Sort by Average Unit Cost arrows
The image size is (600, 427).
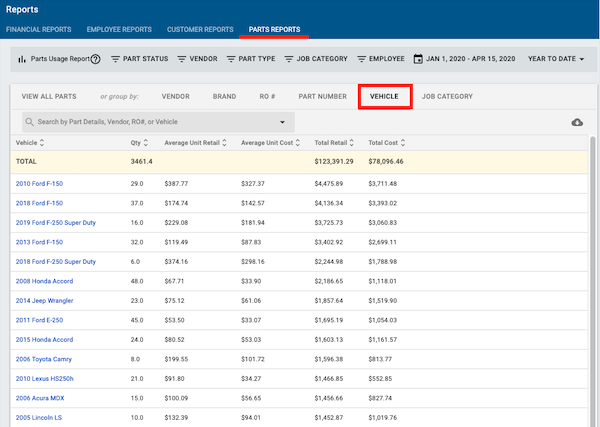298,143
